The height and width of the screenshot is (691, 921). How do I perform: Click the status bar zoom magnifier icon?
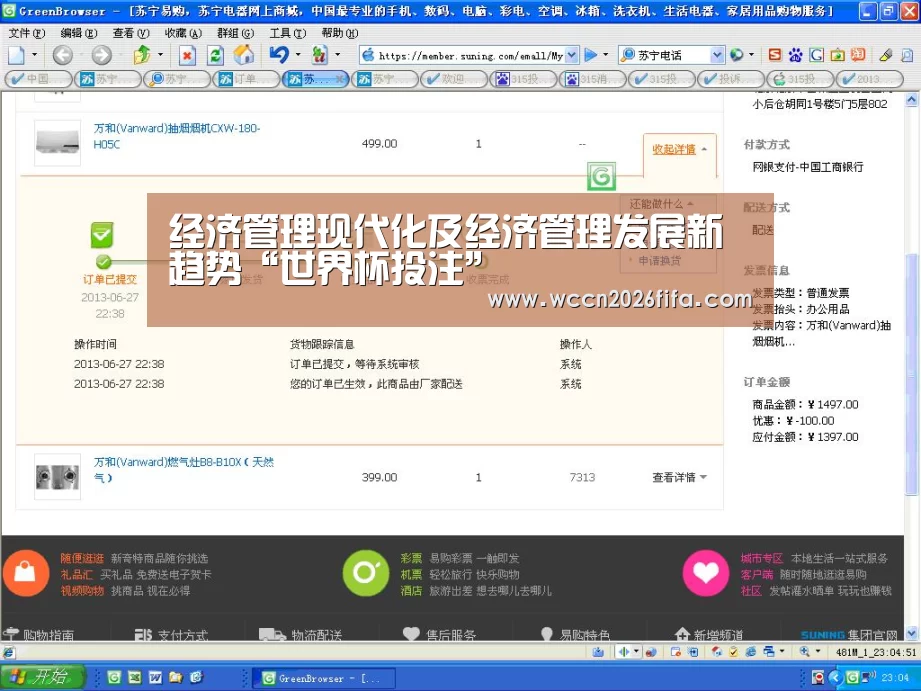tap(804, 652)
